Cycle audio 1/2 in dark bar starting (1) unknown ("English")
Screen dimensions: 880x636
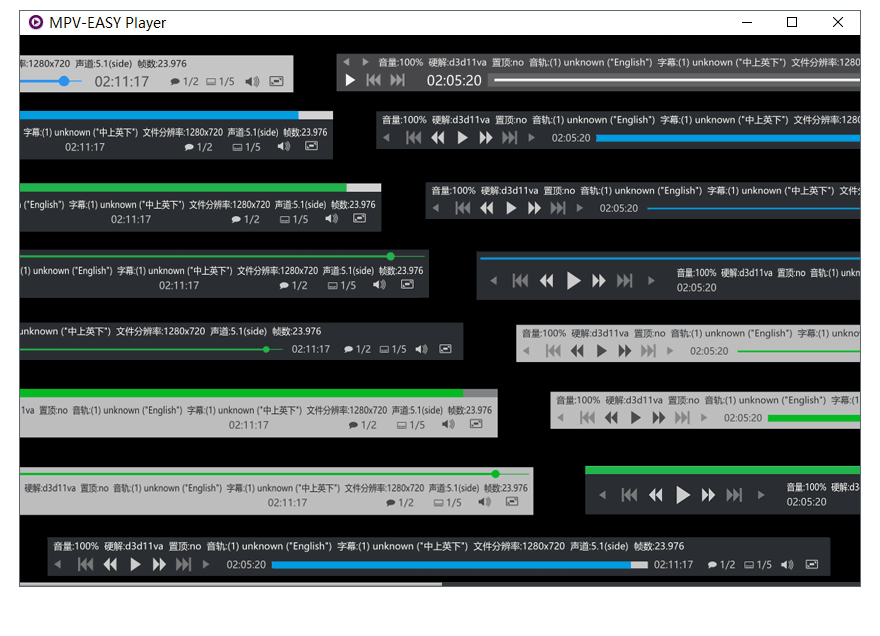[294, 286]
